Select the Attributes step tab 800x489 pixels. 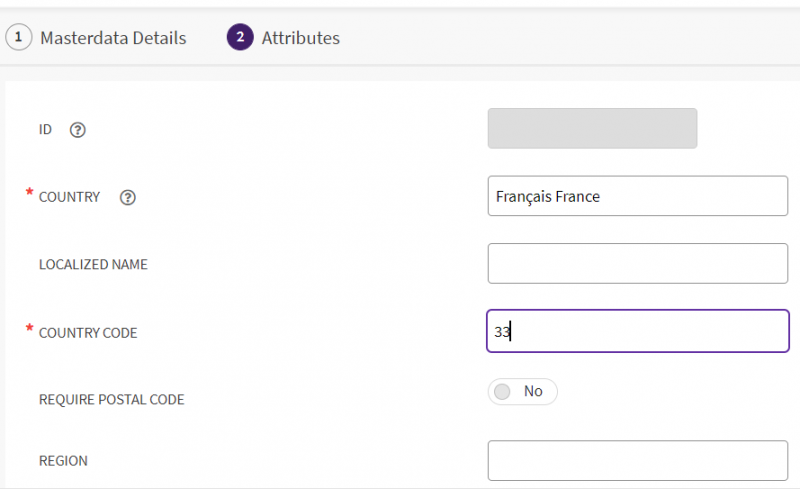[x=300, y=38]
